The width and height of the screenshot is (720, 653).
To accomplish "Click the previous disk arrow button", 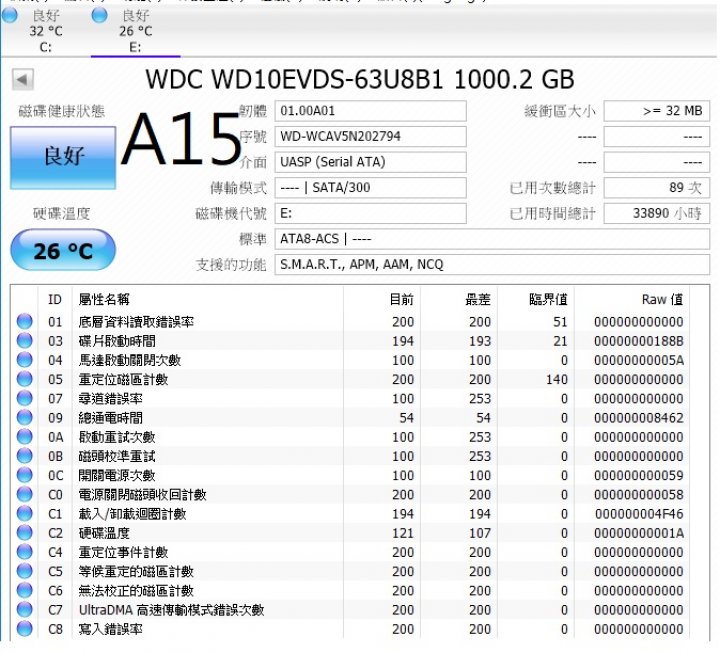I will tap(22, 79).
